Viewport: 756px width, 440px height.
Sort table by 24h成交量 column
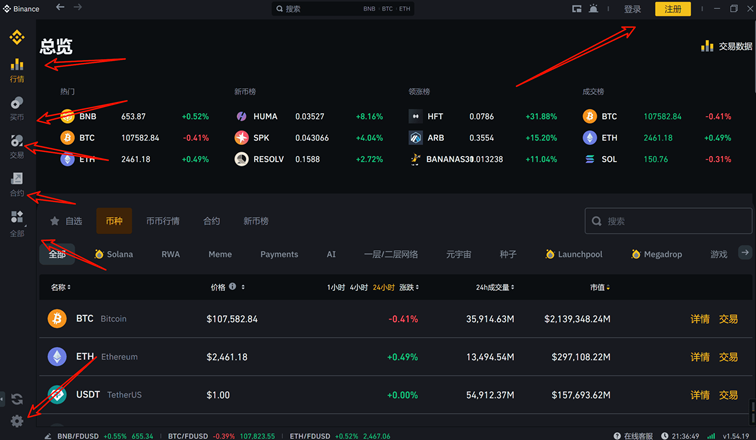(495, 287)
